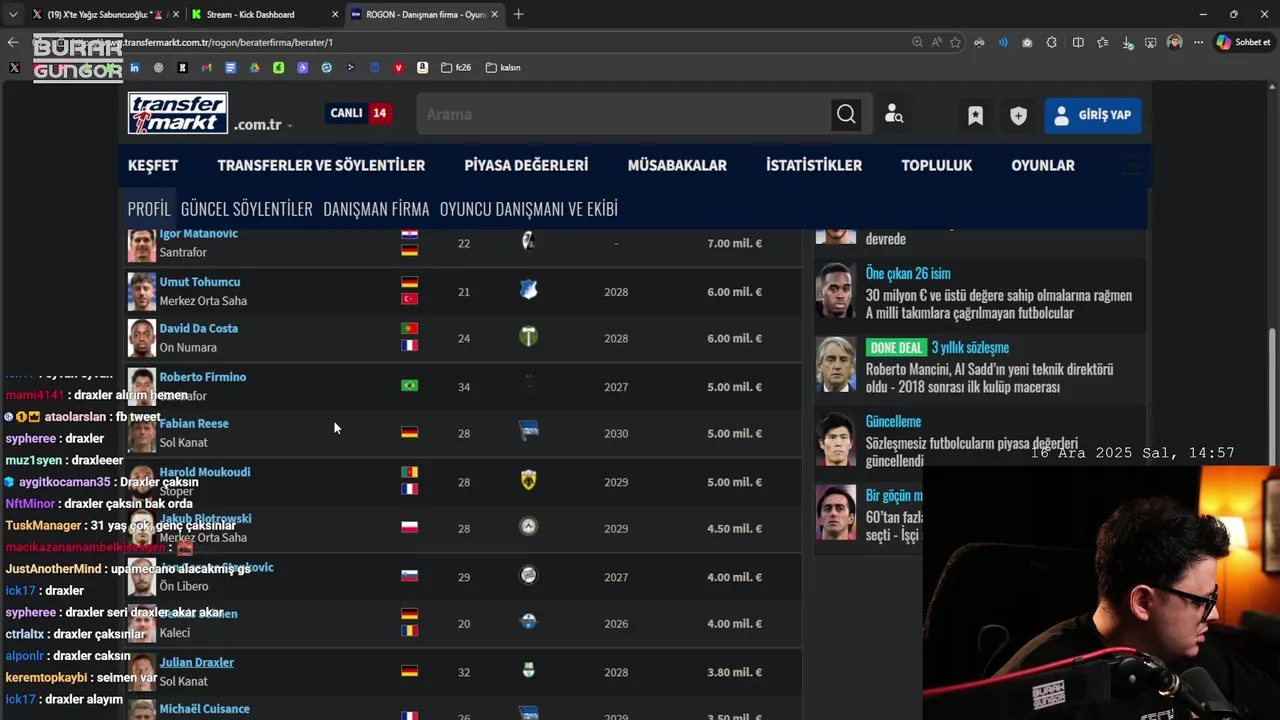The image size is (1280, 720).
Task: Click the Sohbet et Copilot button
Action: tap(1243, 42)
